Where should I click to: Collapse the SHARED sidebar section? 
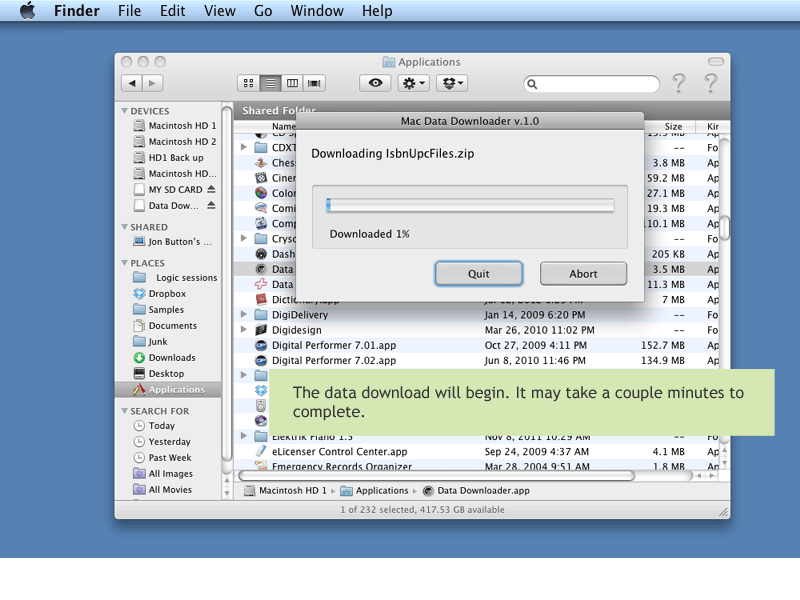(124, 227)
